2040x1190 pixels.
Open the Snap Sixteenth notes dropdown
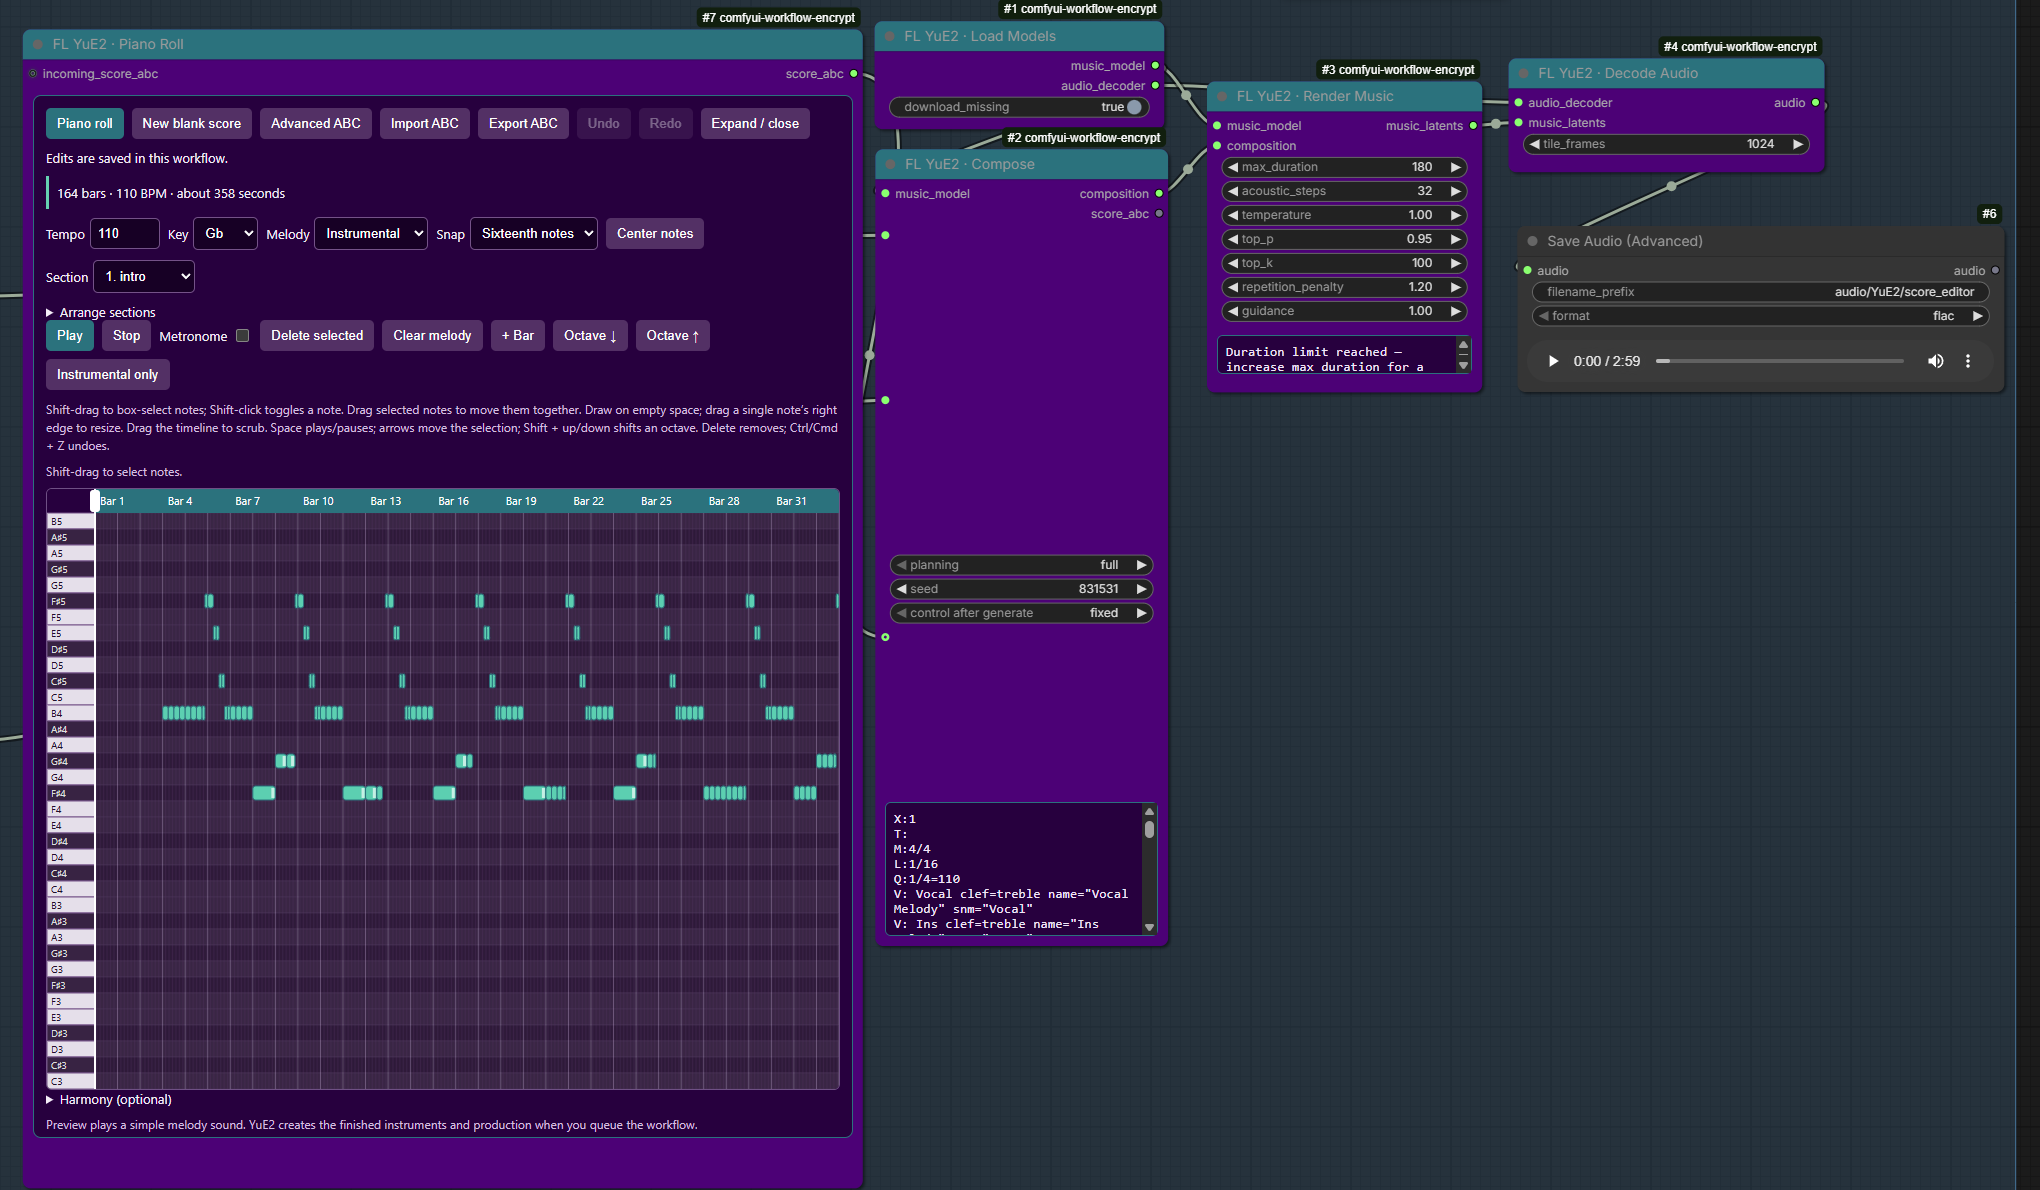point(534,234)
